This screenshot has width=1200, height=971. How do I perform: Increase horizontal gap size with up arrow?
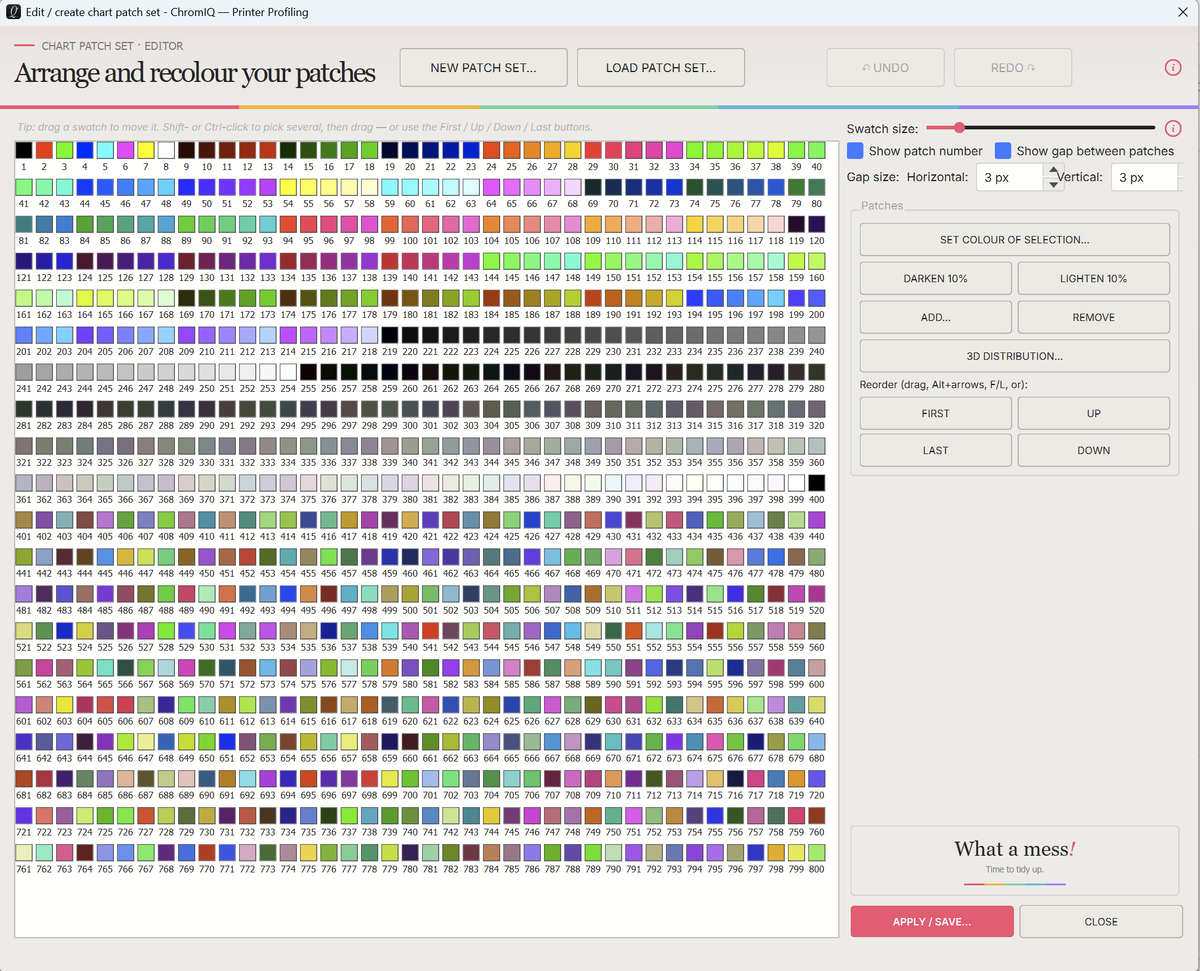pyautogui.click(x=1053, y=171)
